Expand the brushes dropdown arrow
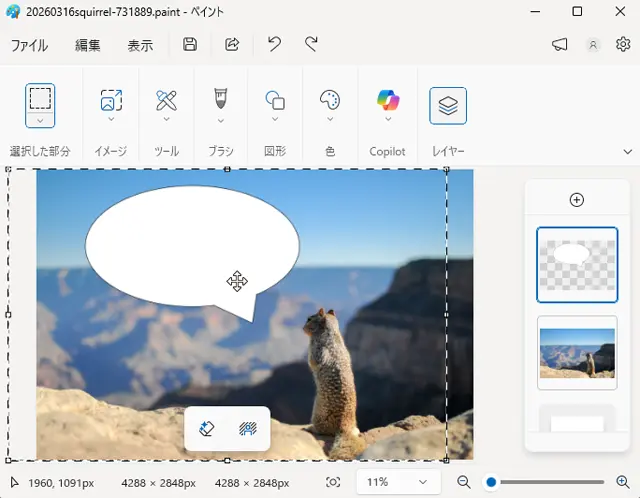 tap(221, 121)
